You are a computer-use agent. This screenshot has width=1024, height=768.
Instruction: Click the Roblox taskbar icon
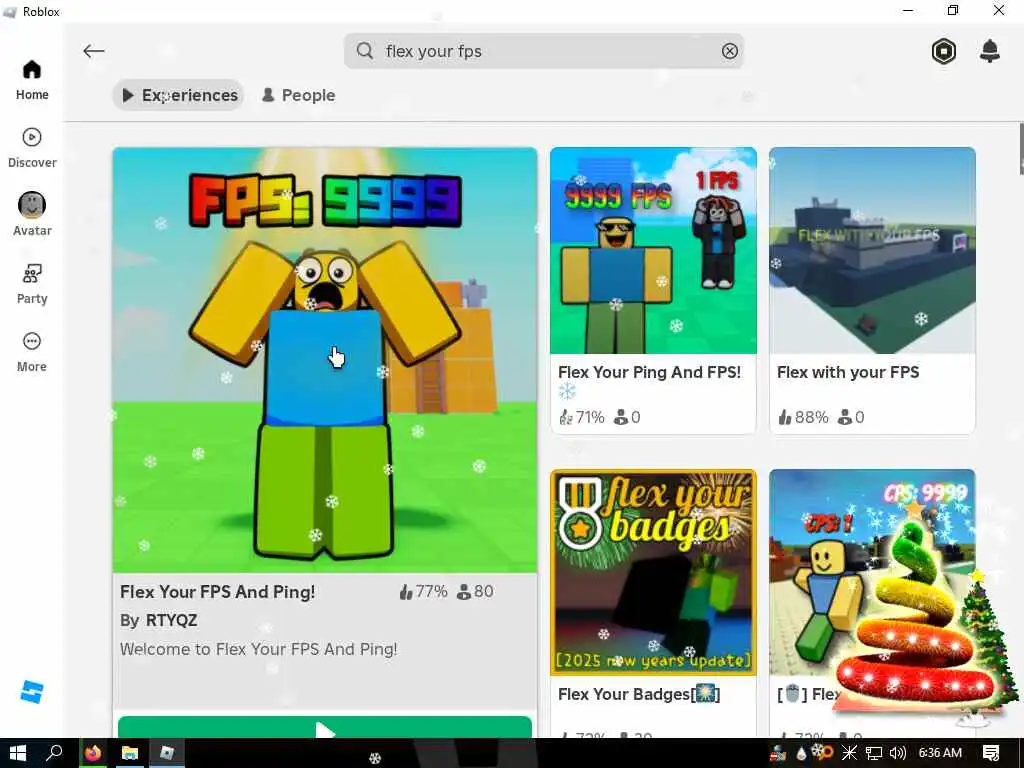pos(167,753)
